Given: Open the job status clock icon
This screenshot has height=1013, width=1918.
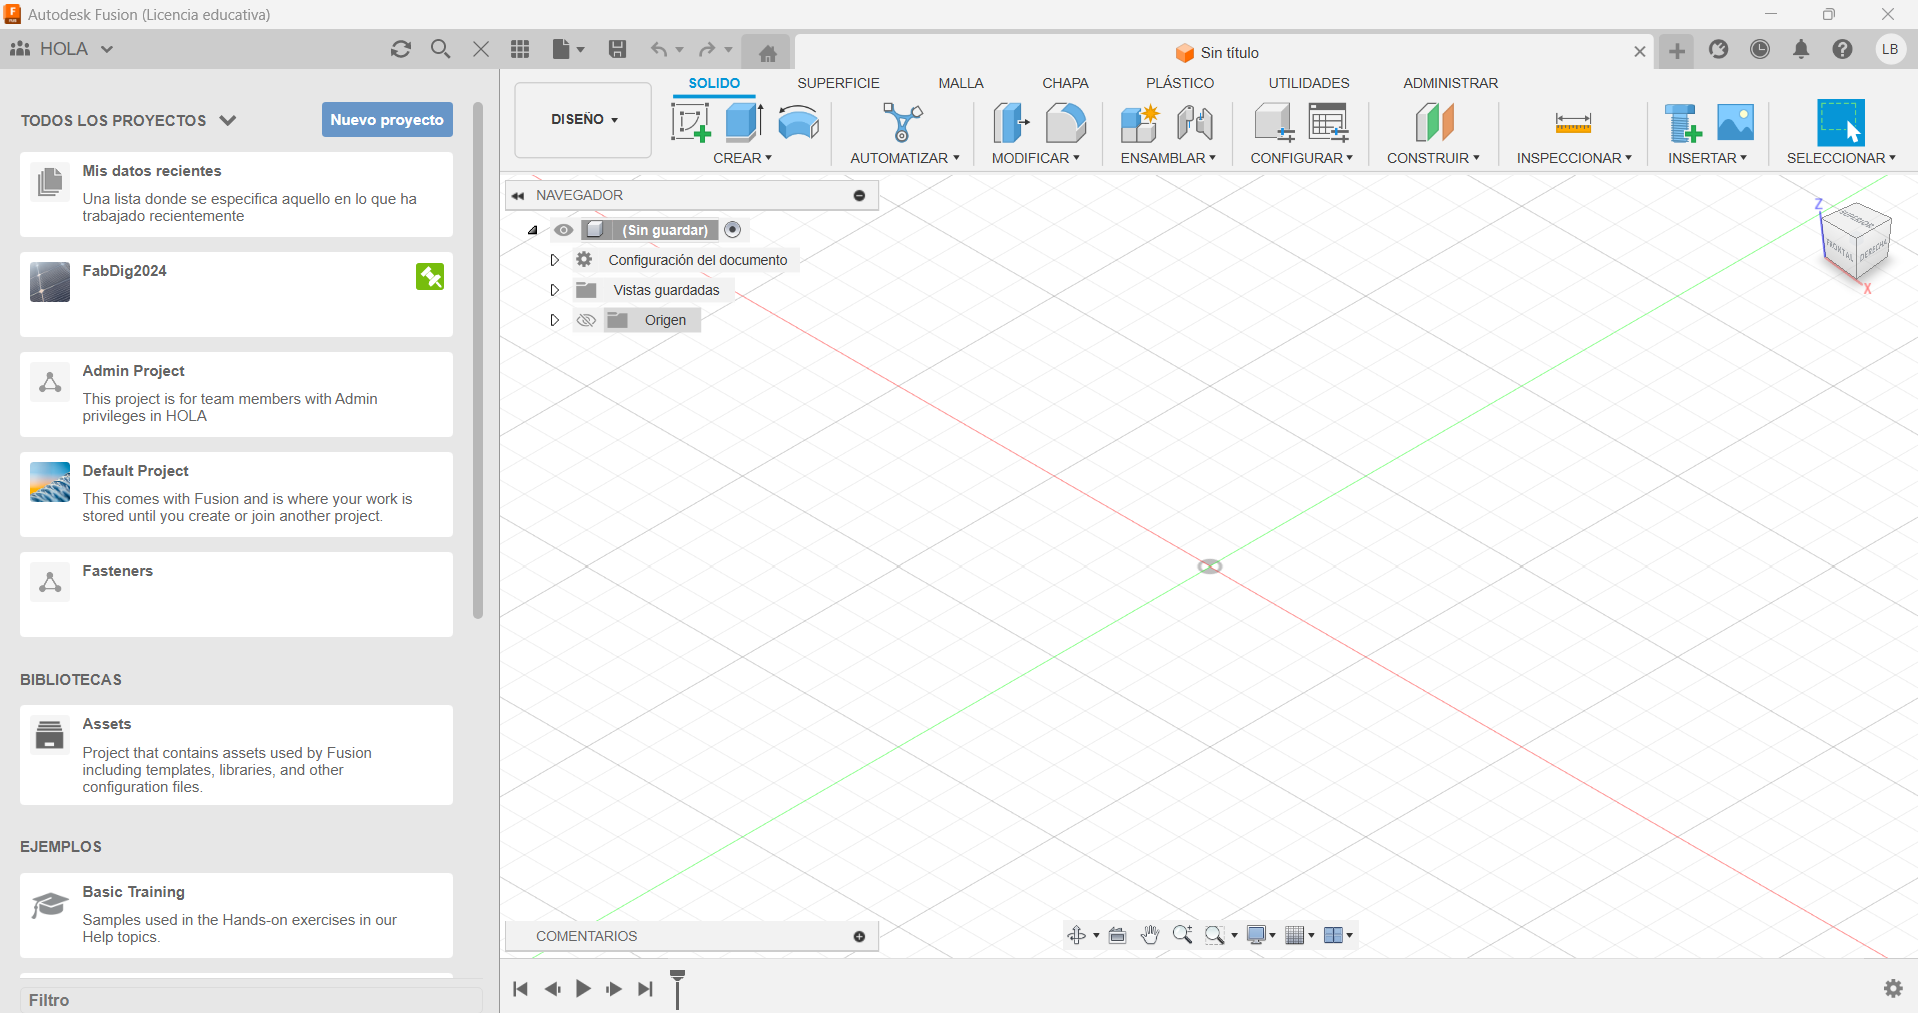Looking at the screenshot, I should [1760, 49].
